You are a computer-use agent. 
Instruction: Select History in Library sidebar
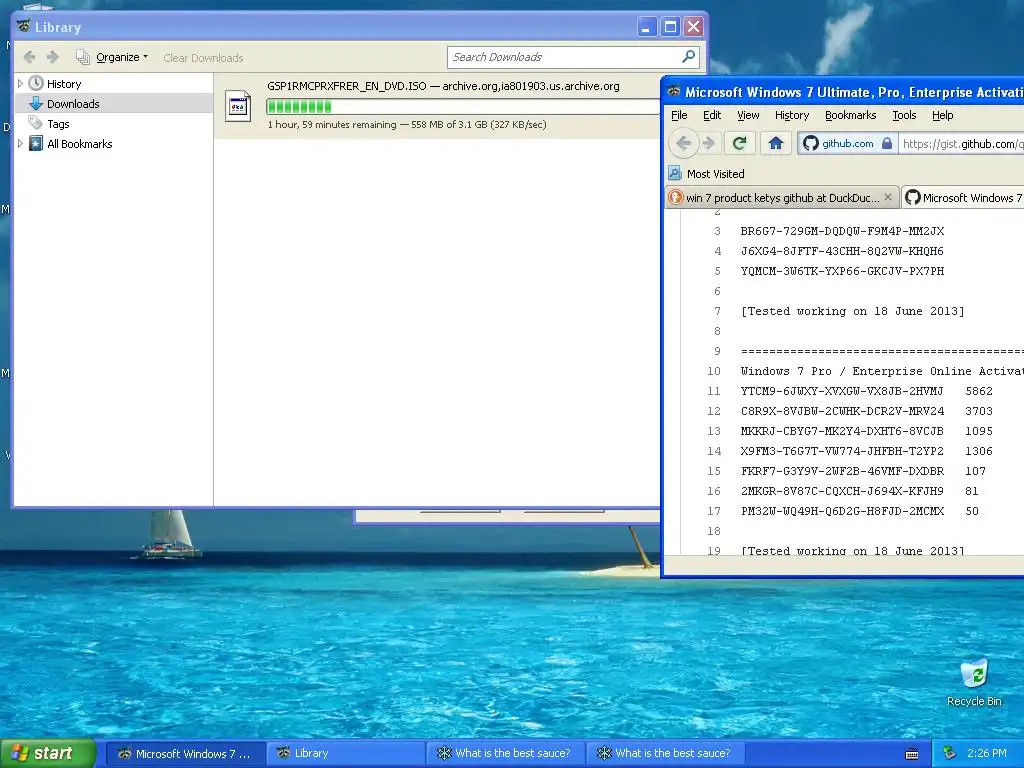tap(64, 84)
